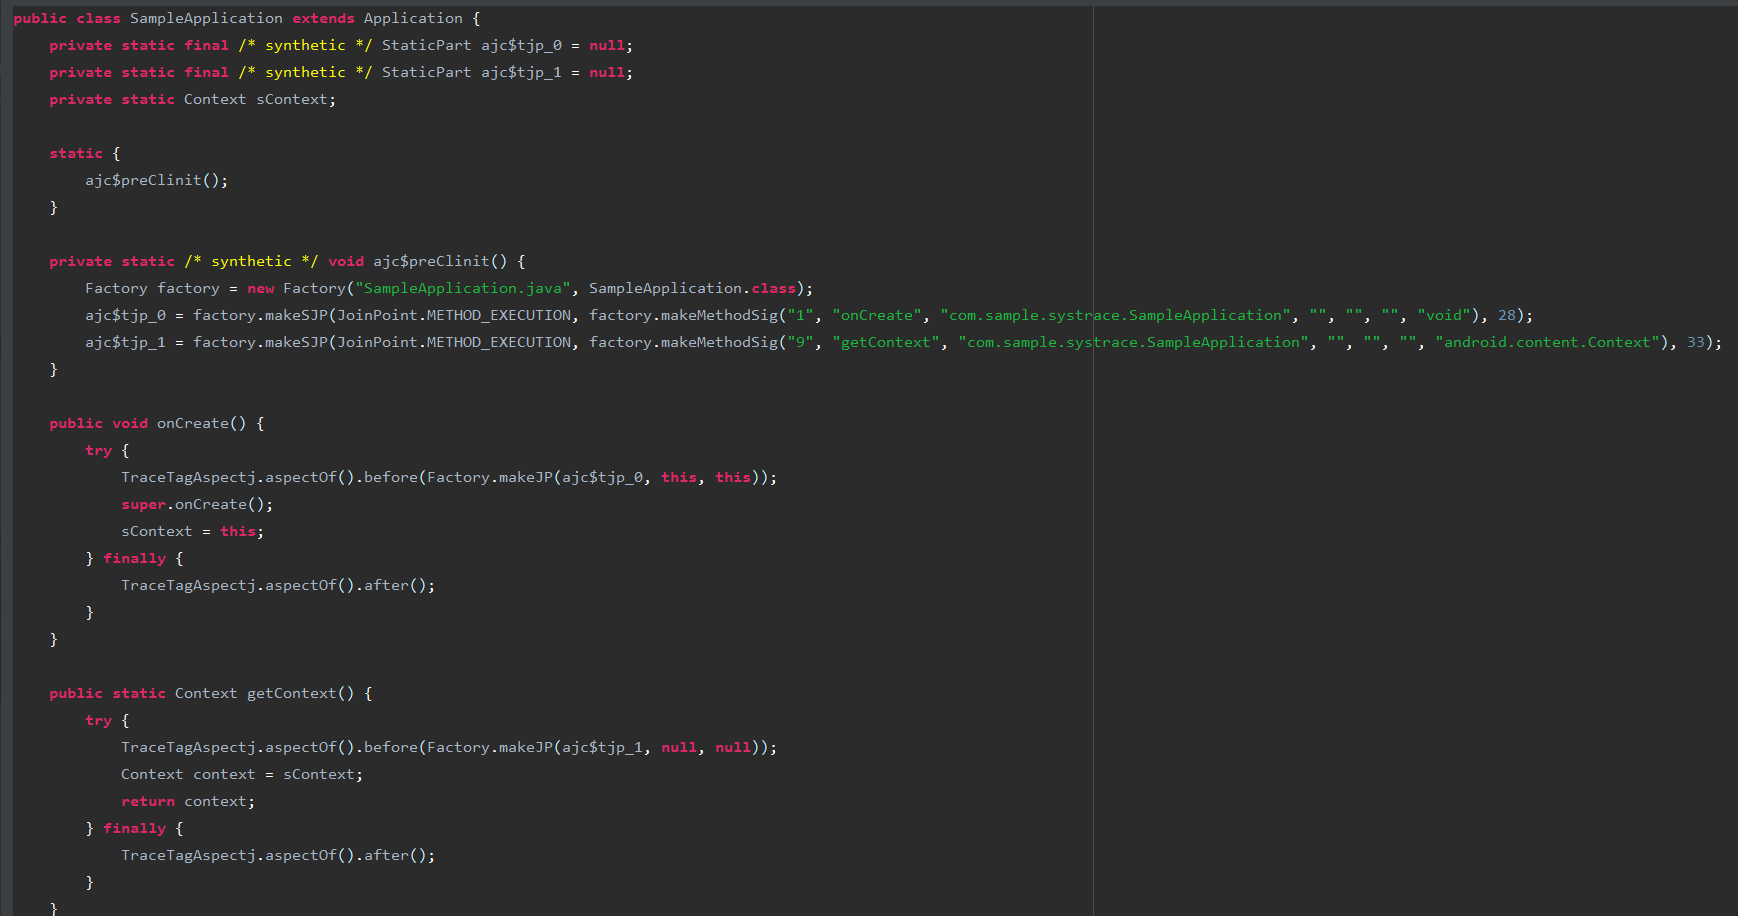Screen dimensions: 1738x916
Task: Click the ajc$tjp_1 field declaration name
Action: [x=521, y=72]
